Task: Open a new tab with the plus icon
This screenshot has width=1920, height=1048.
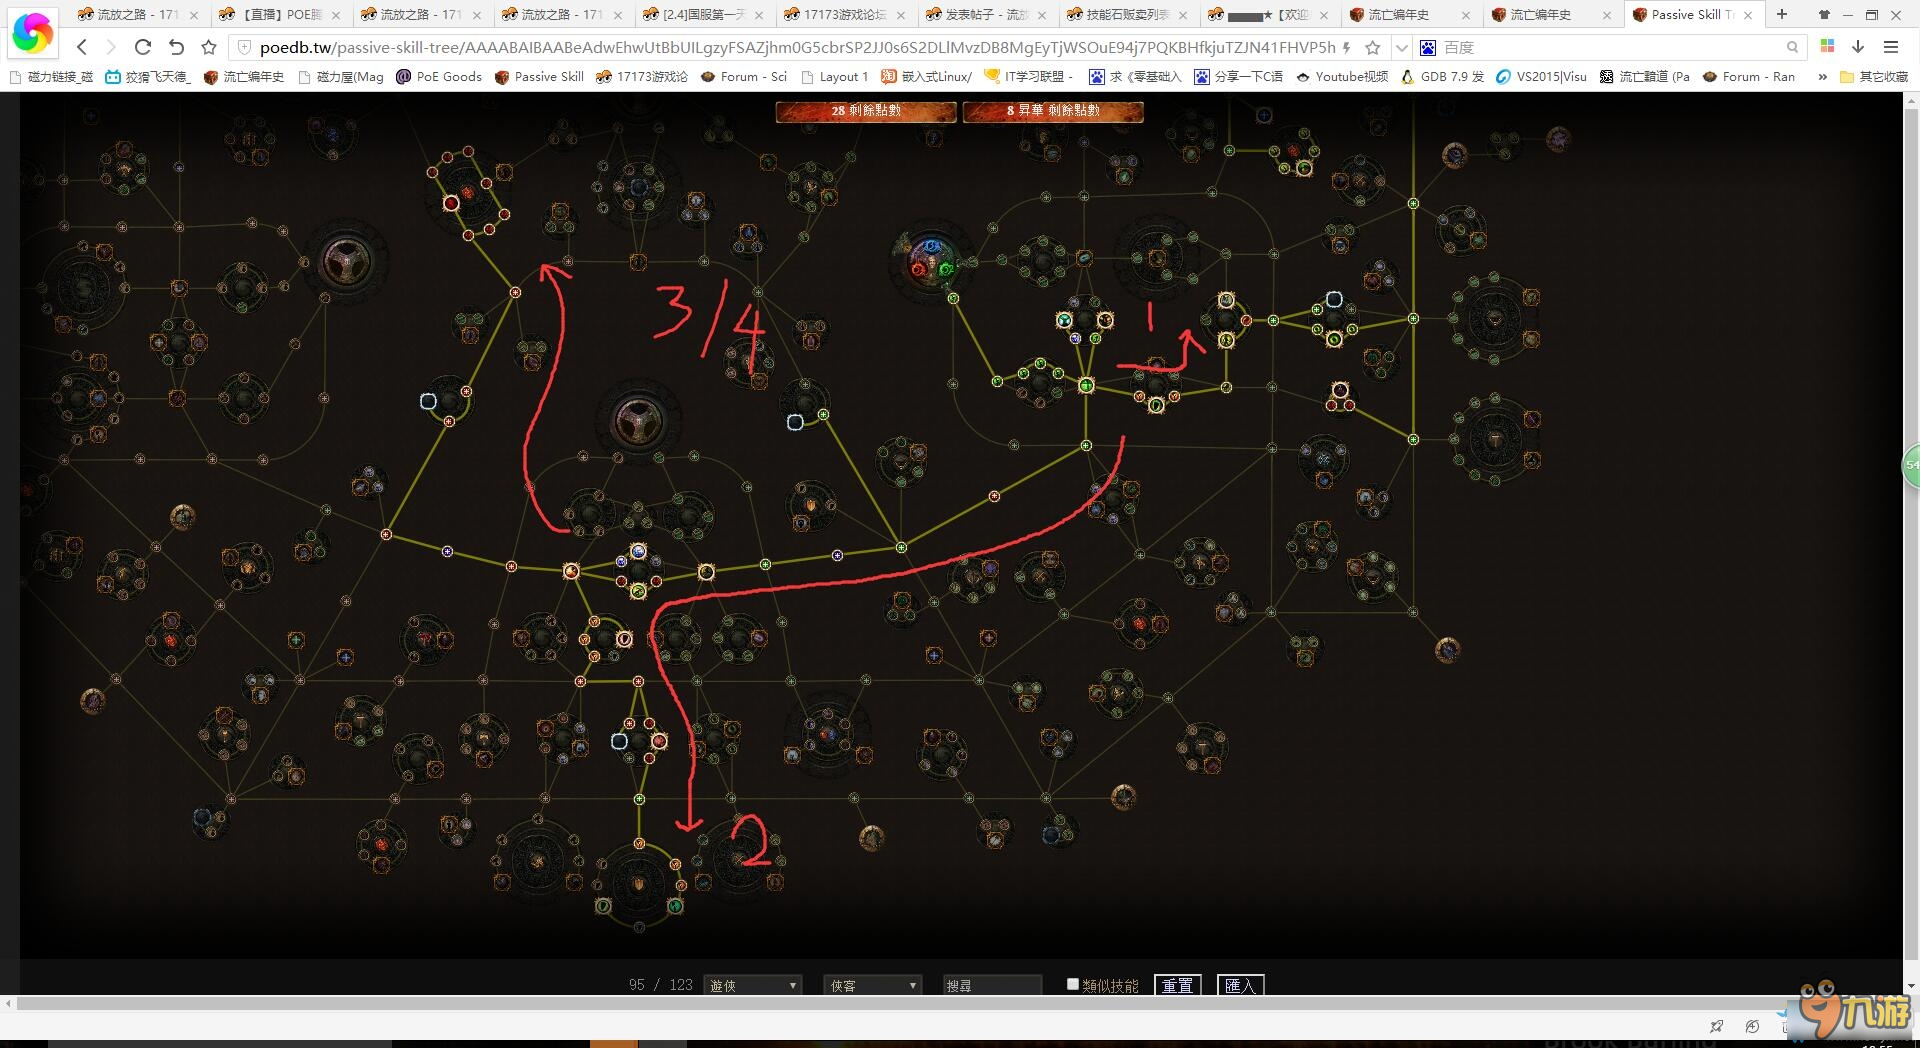Action: pyautogui.click(x=1782, y=14)
